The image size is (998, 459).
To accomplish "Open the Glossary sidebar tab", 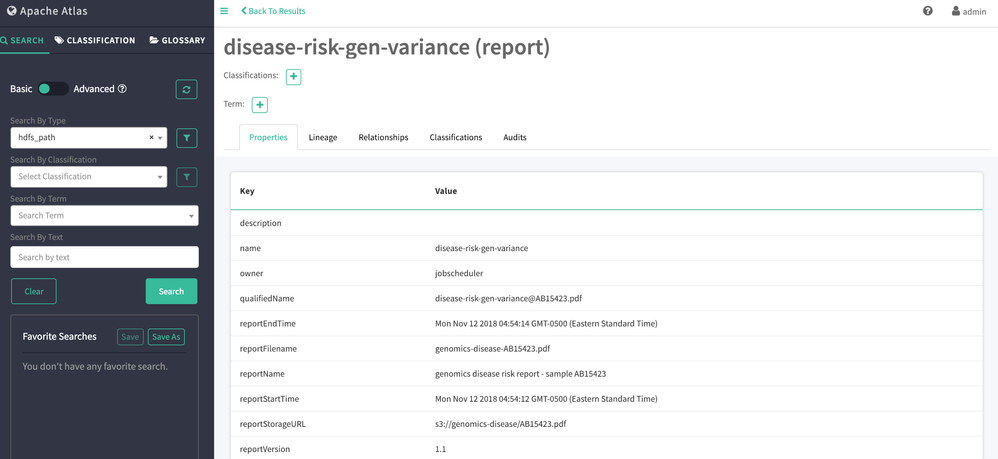I will 177,41.
